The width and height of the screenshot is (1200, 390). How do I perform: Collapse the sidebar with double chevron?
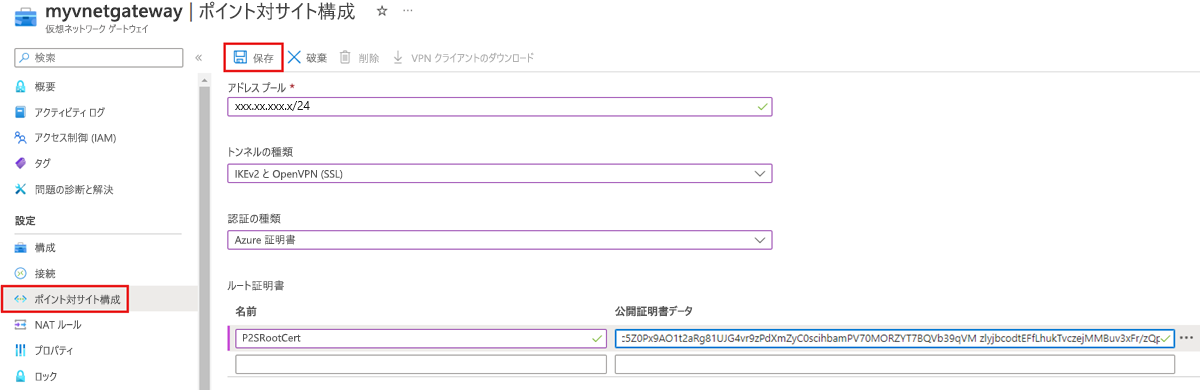(198, 57)
